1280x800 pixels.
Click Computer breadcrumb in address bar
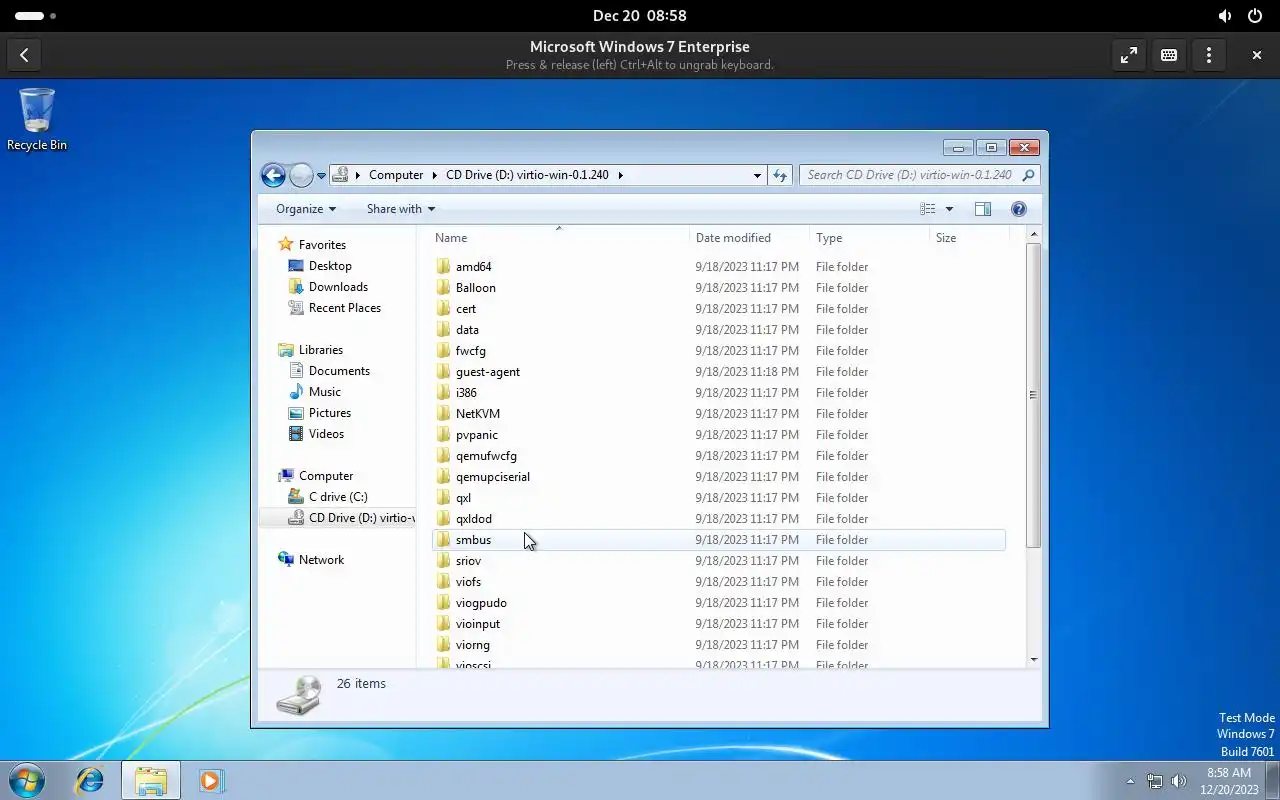click(396, 175)
